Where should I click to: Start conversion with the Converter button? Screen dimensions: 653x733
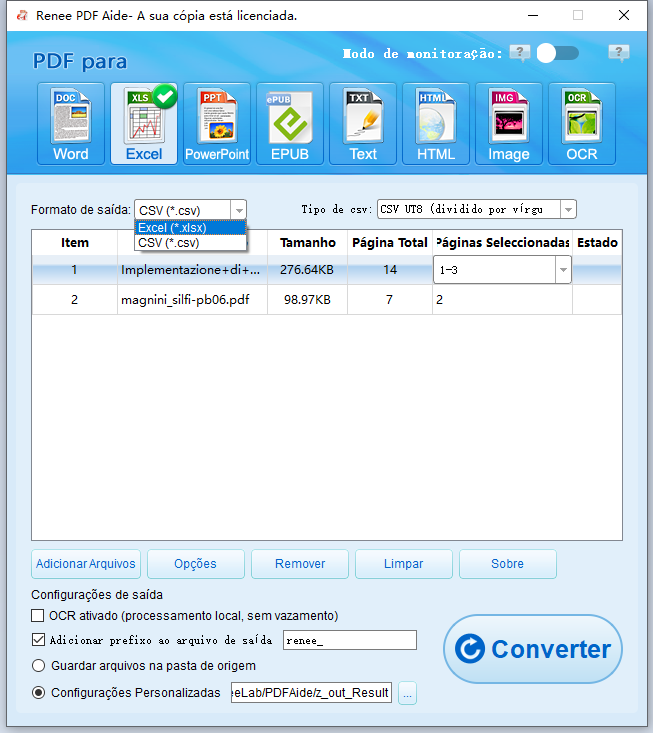pyautogui.click(x=533, y=649)
